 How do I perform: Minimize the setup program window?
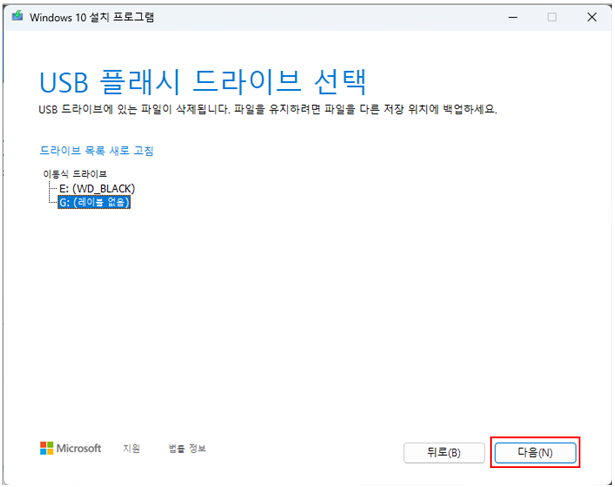pyautogui.click(x=513, y=17)
